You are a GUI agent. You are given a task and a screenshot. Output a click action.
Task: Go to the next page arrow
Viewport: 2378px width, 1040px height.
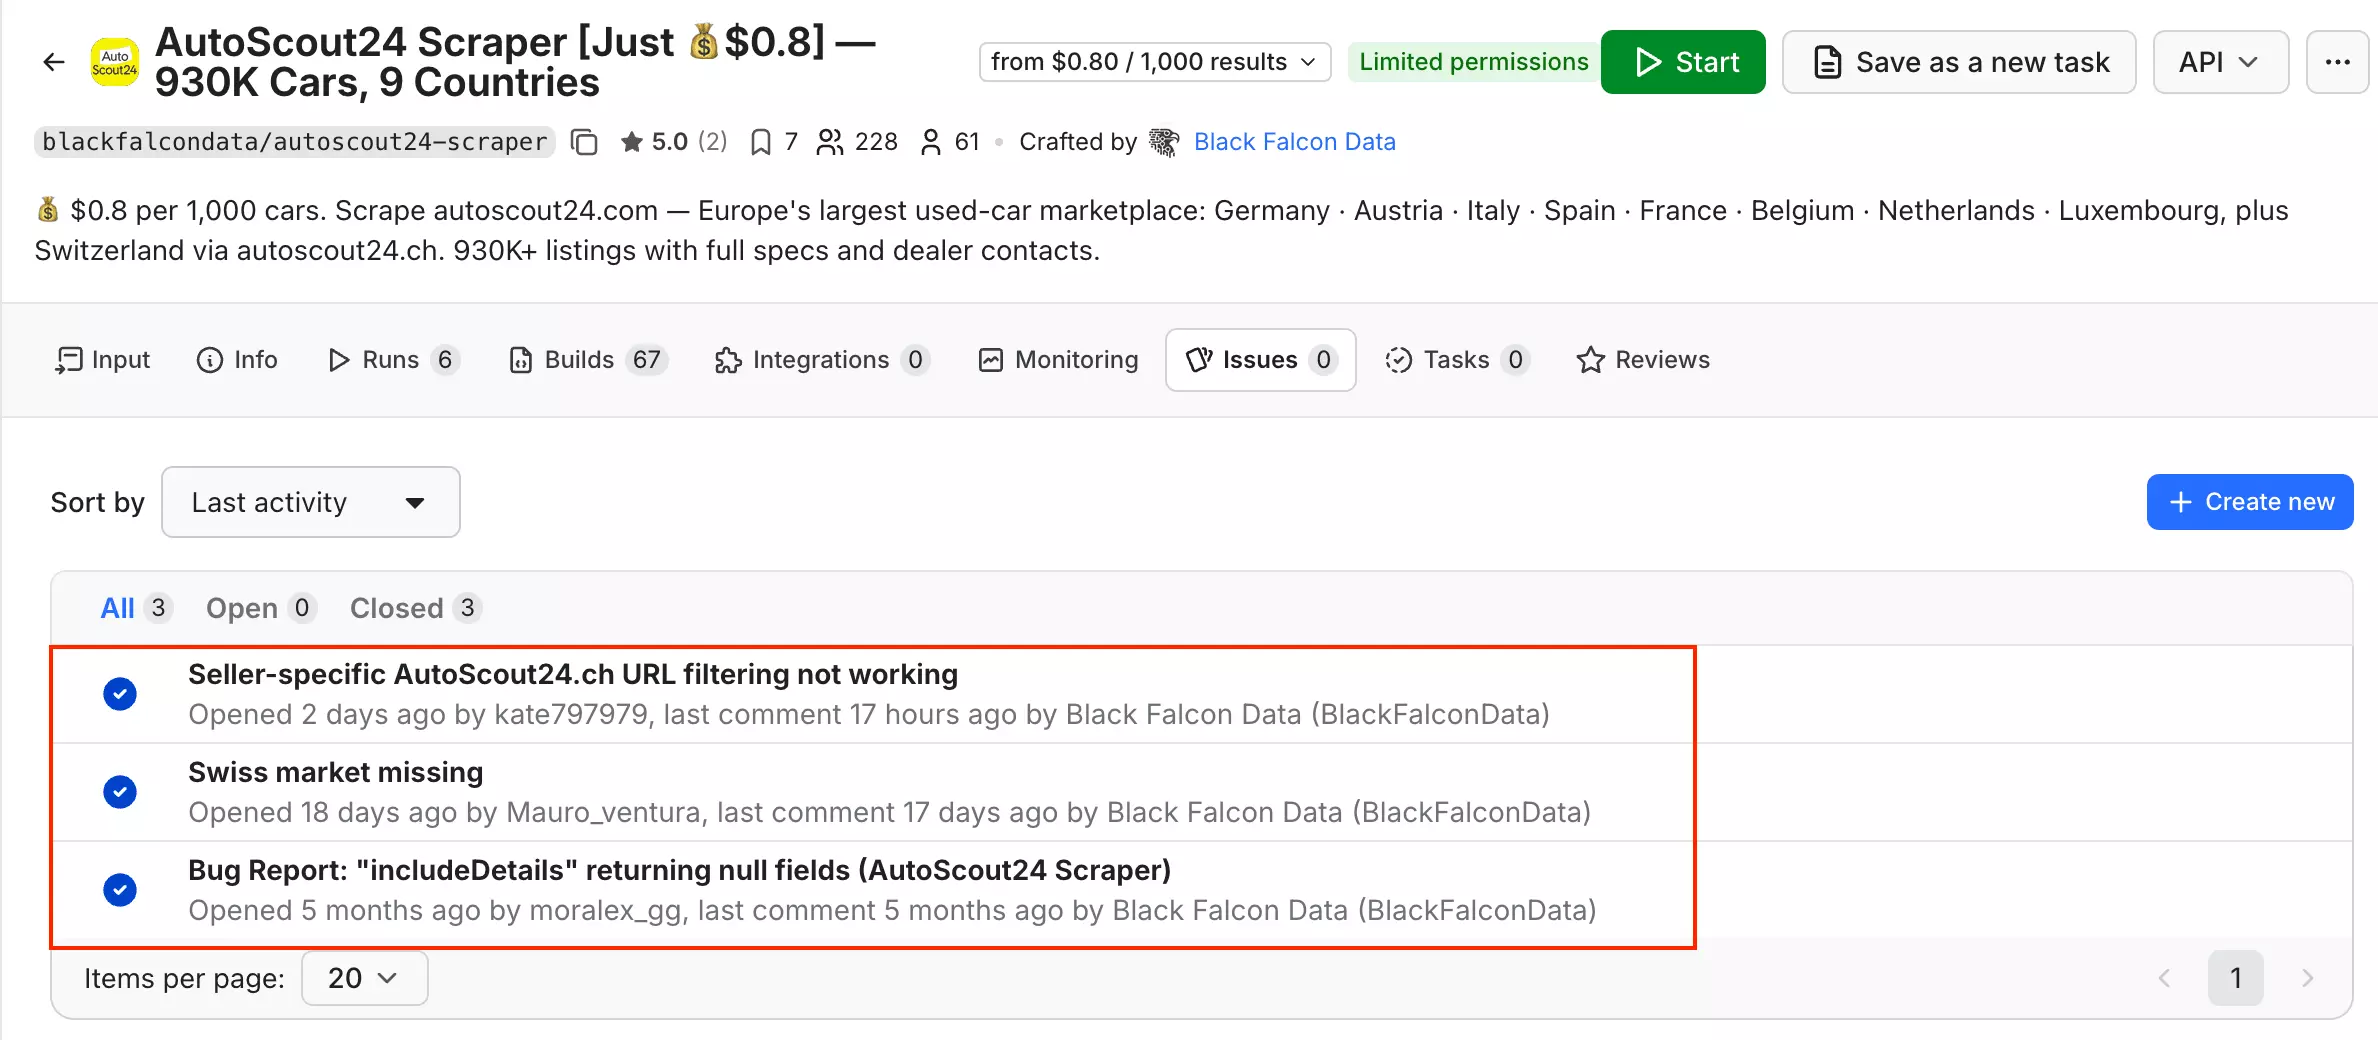pyautogui.click(x=2308, y=978)
